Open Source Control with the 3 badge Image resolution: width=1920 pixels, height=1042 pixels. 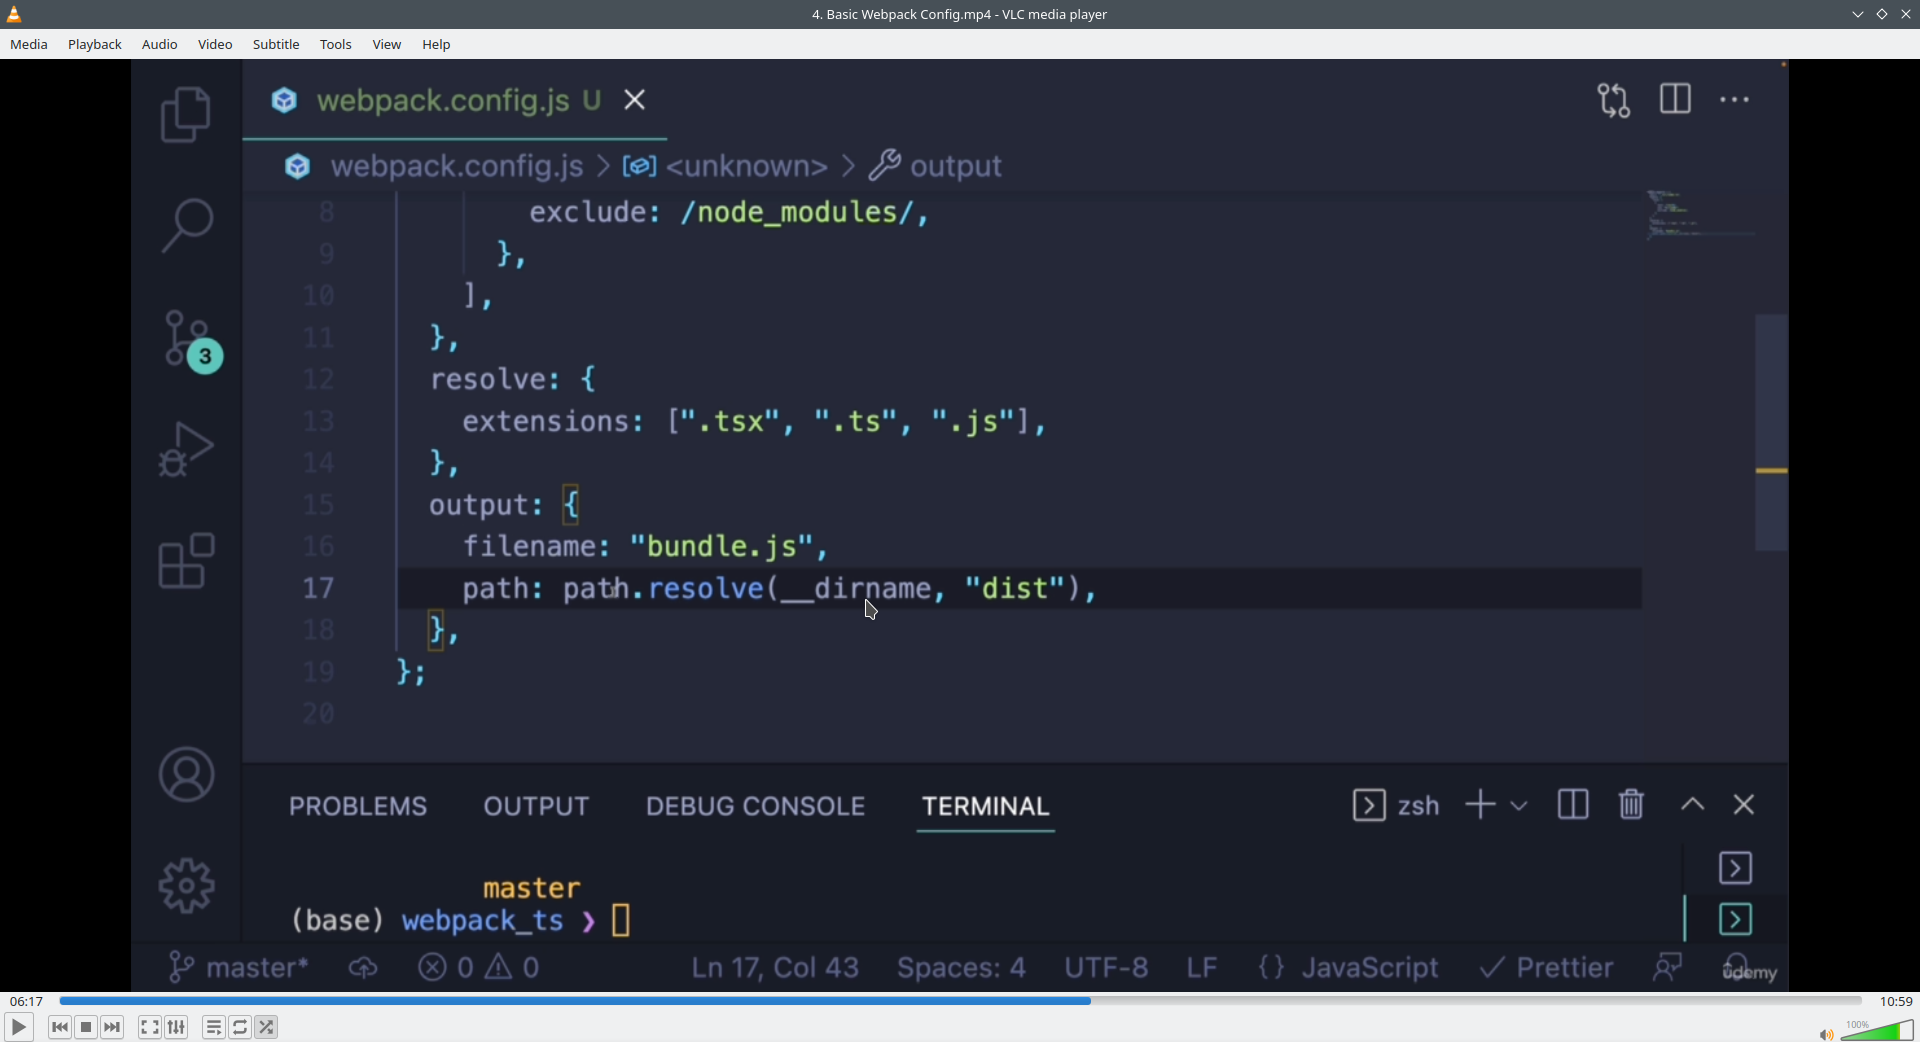coord(192,341)
